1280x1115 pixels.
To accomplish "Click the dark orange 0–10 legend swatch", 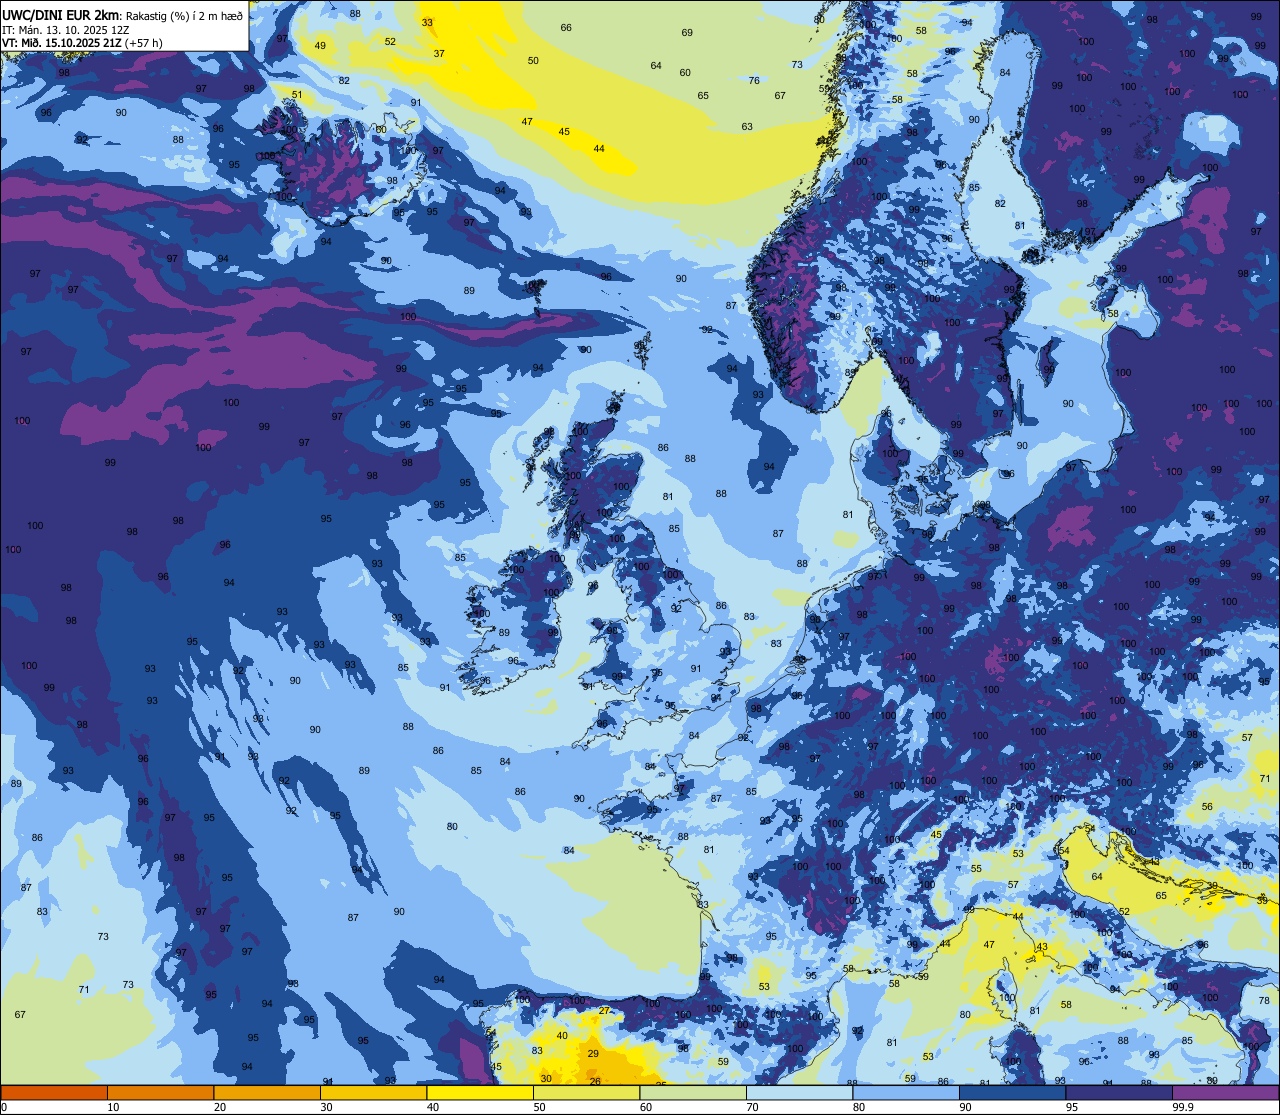I will coord(54,1092).
